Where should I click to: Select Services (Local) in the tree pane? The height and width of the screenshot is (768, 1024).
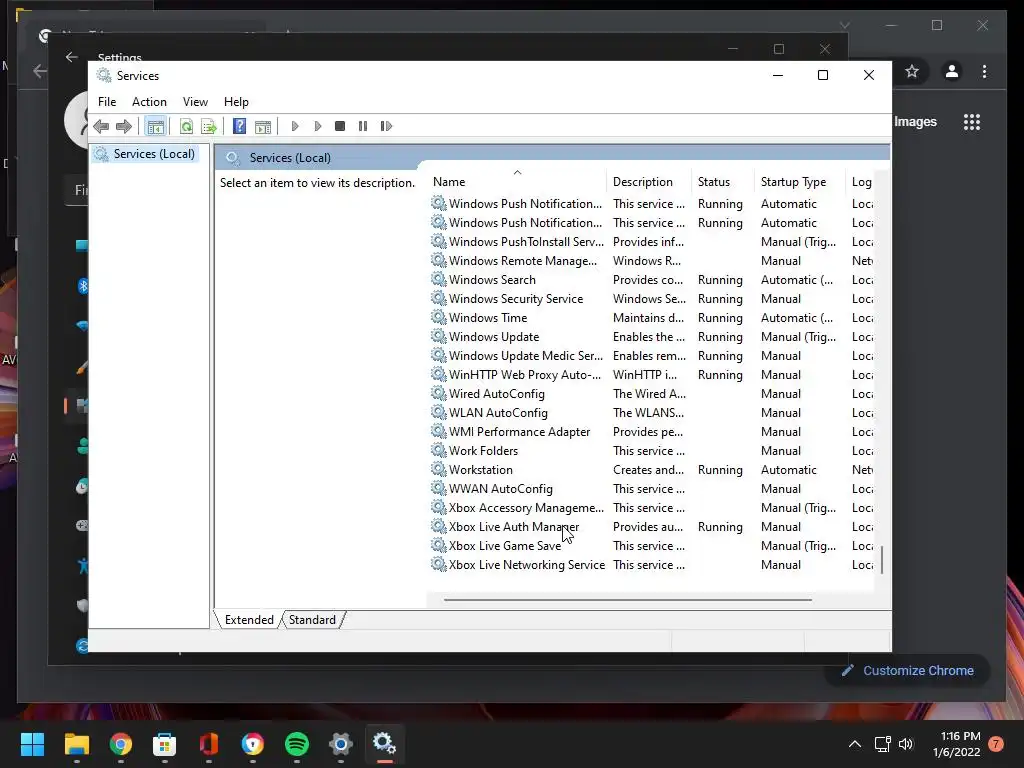pyautogui.click(x=154, y=154)
